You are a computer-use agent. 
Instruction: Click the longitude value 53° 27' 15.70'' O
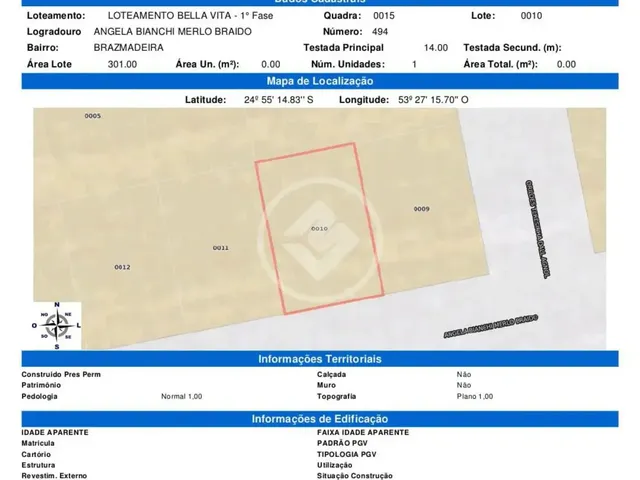click(x=433, y=100)
